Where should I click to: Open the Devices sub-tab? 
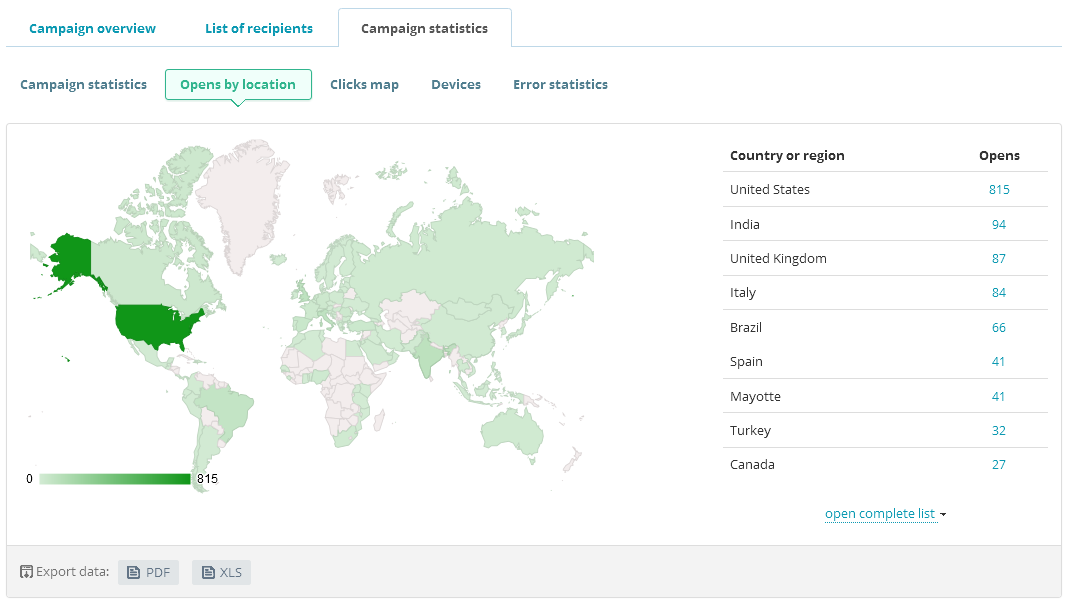tap(456, 84)
